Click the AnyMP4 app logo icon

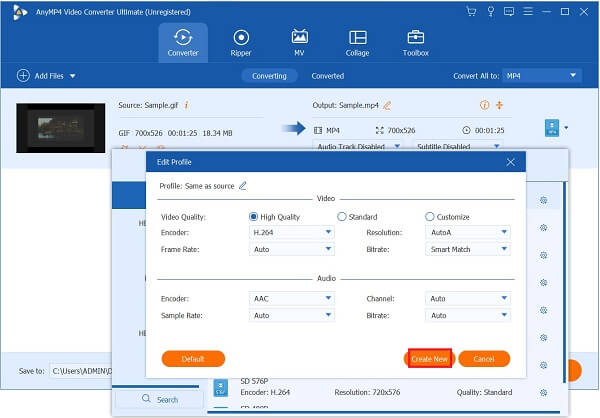pyautogui.click(x=20, y=12)
